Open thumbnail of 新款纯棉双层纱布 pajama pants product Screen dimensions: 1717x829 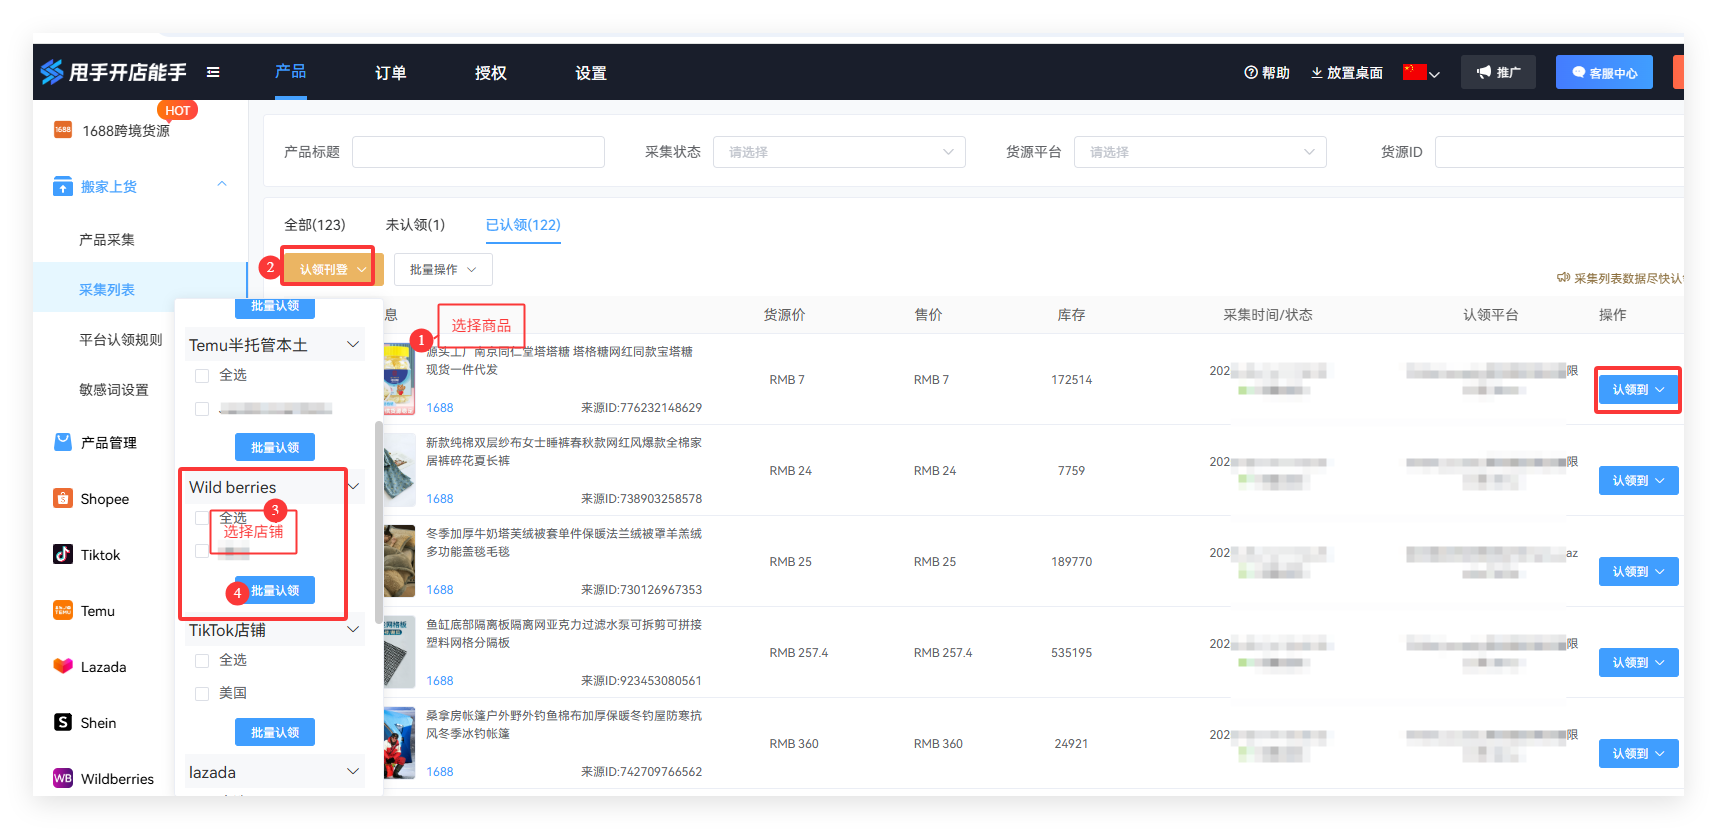click(400, 470)
